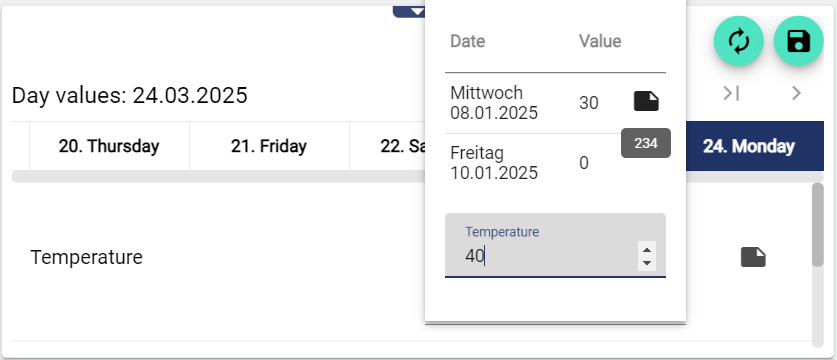
Task: Select the 20. Thursday column
Action: pyautogui.click(x=109, y=146)
